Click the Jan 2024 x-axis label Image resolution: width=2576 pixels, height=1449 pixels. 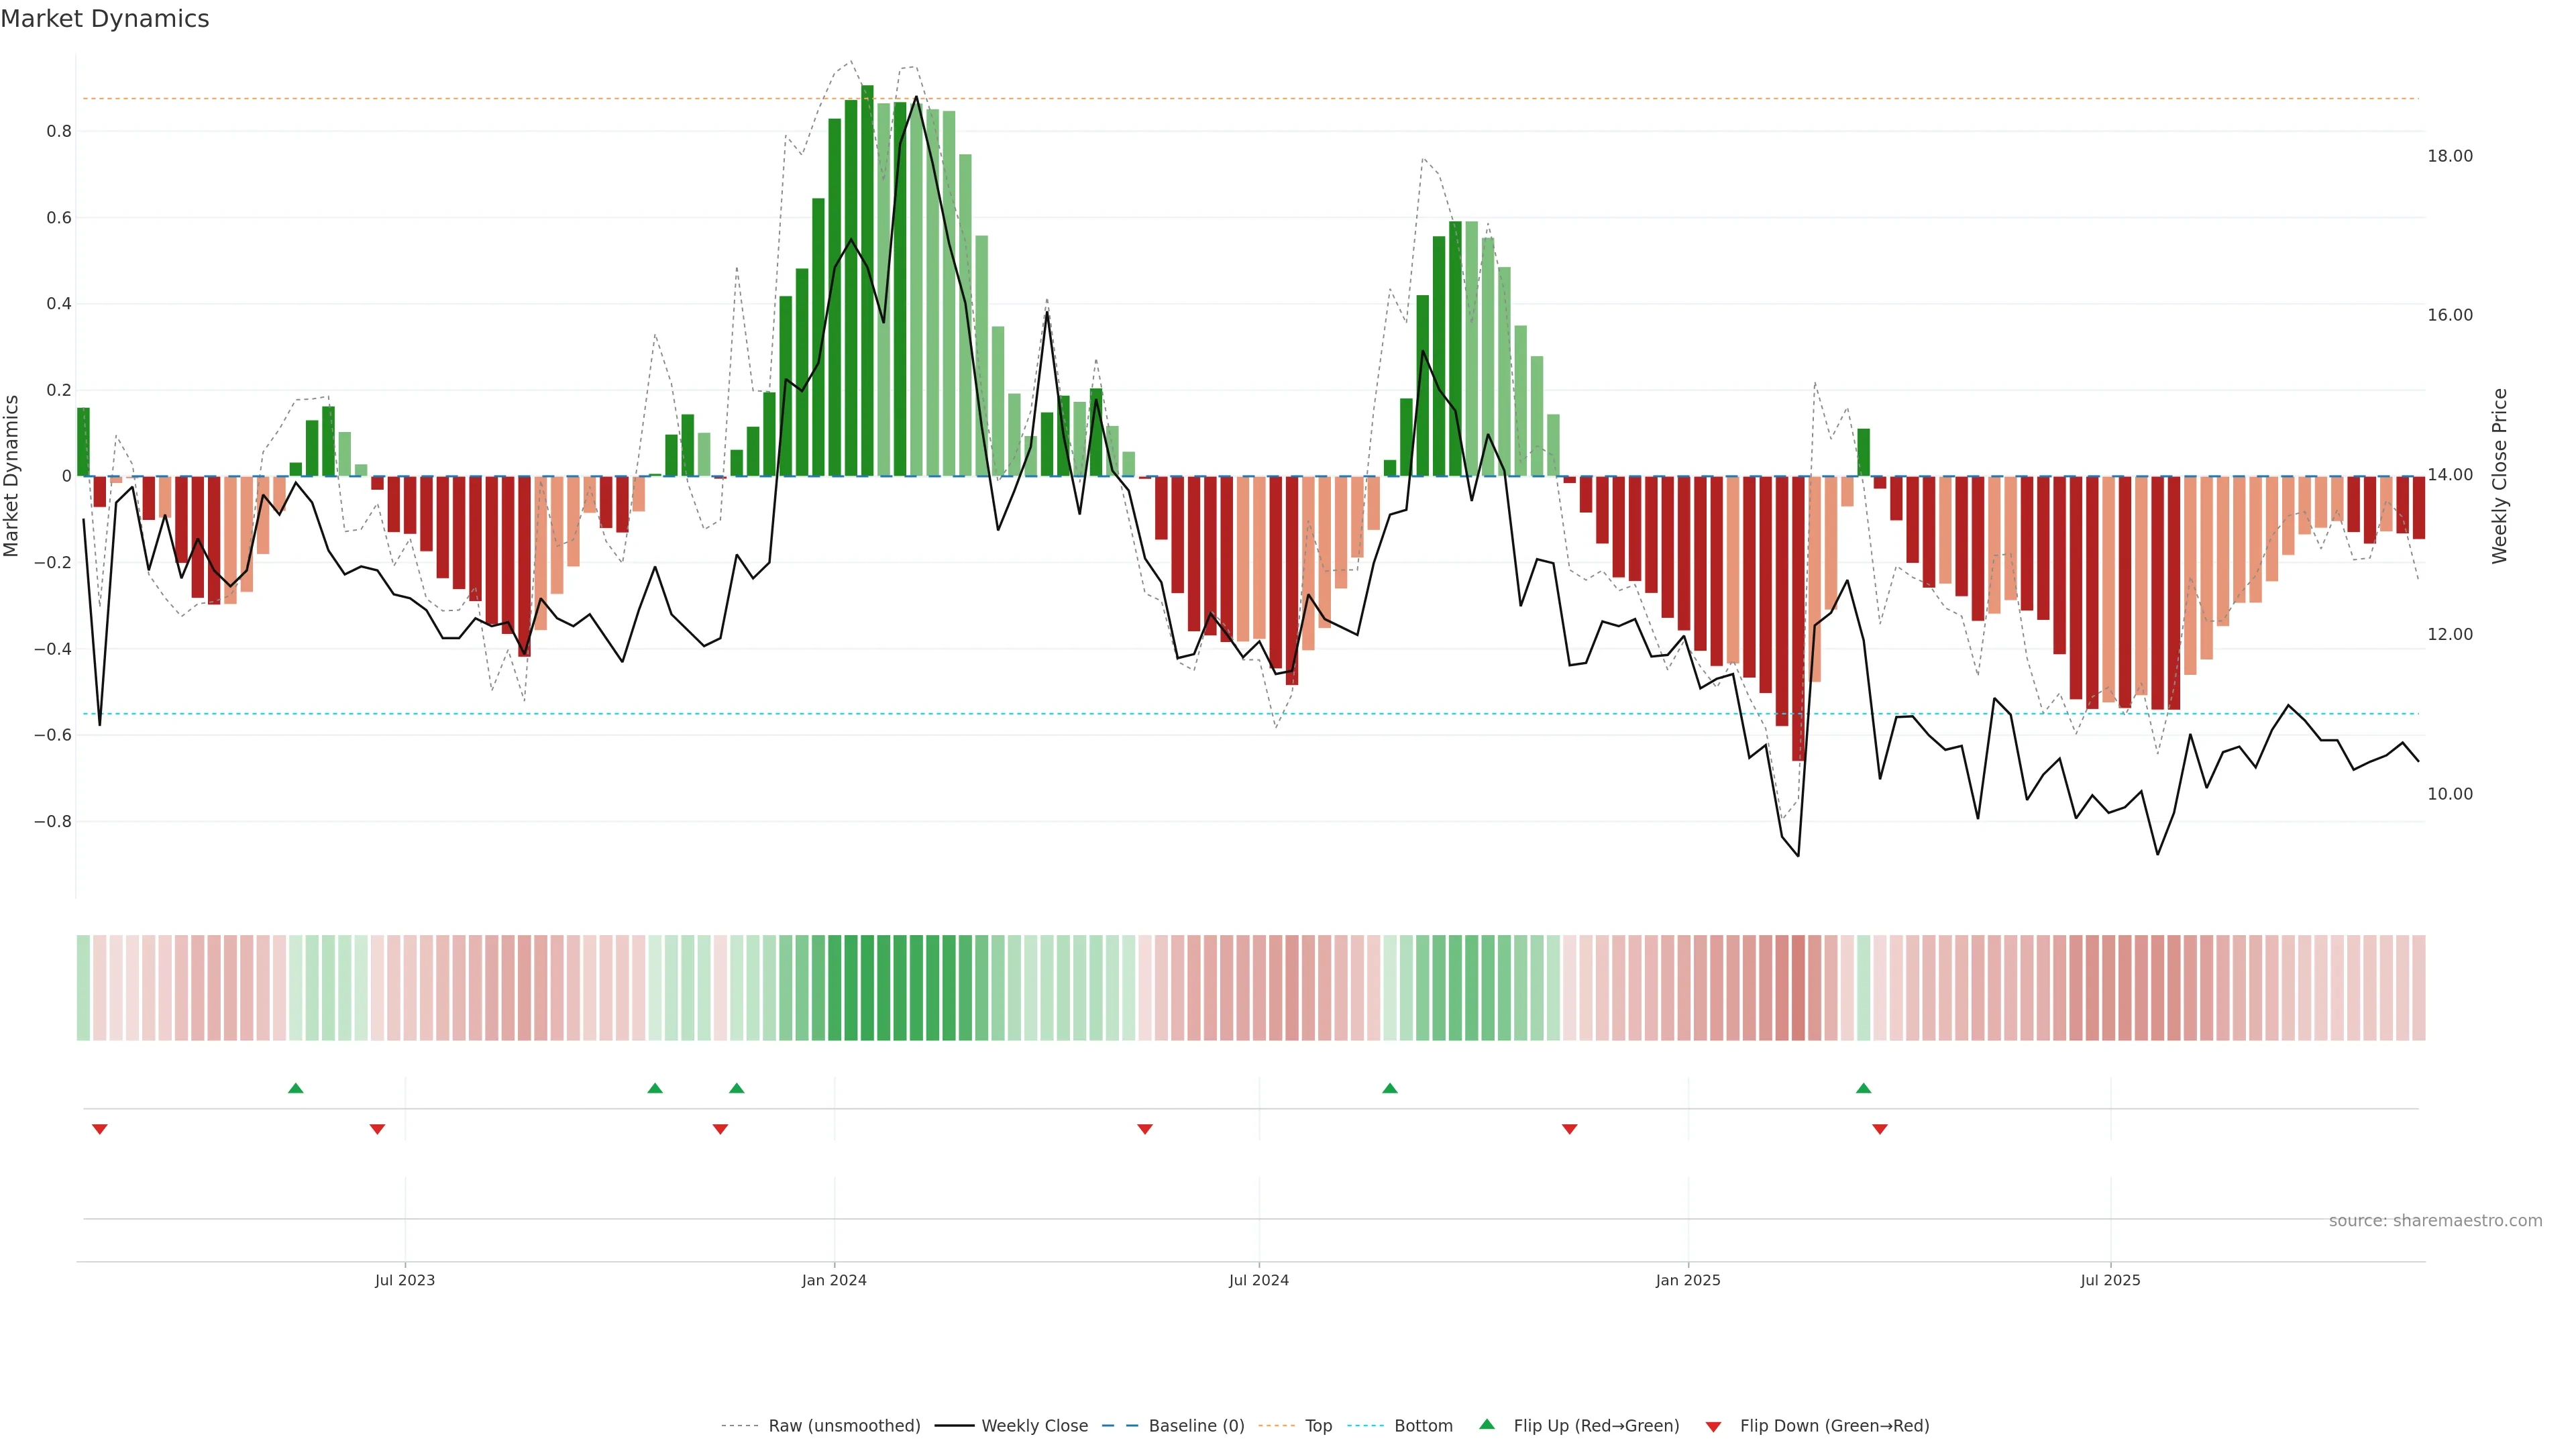tap(834, 1280)
